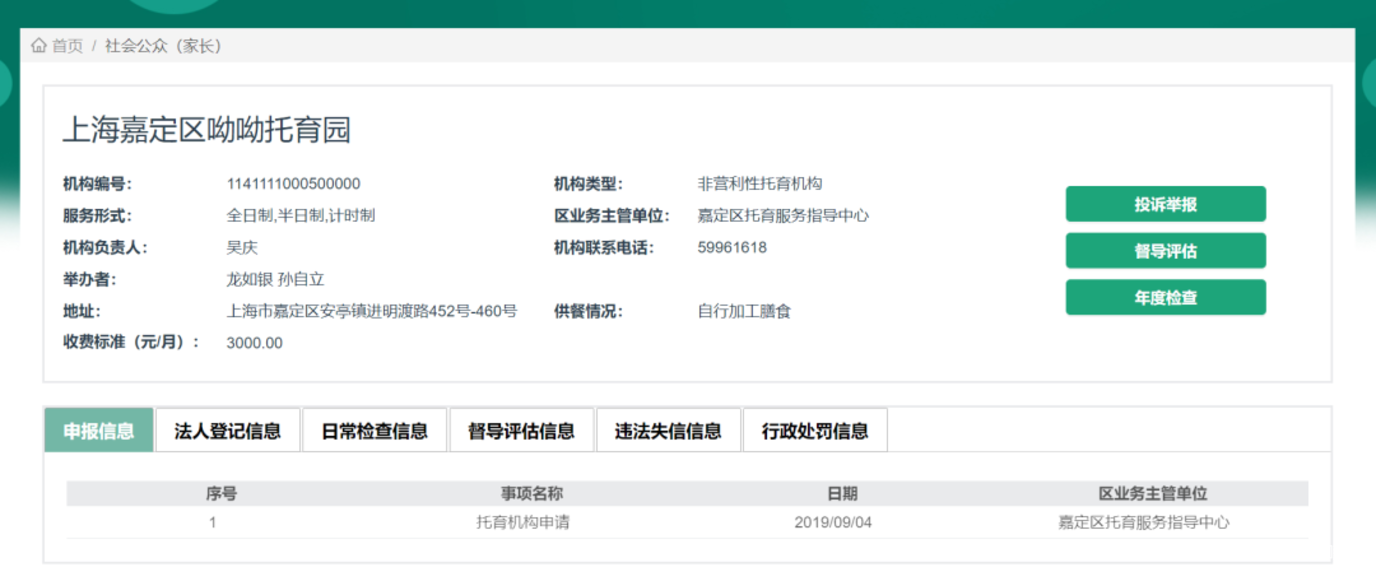Click the 序号 column header

tap(222, 494)
